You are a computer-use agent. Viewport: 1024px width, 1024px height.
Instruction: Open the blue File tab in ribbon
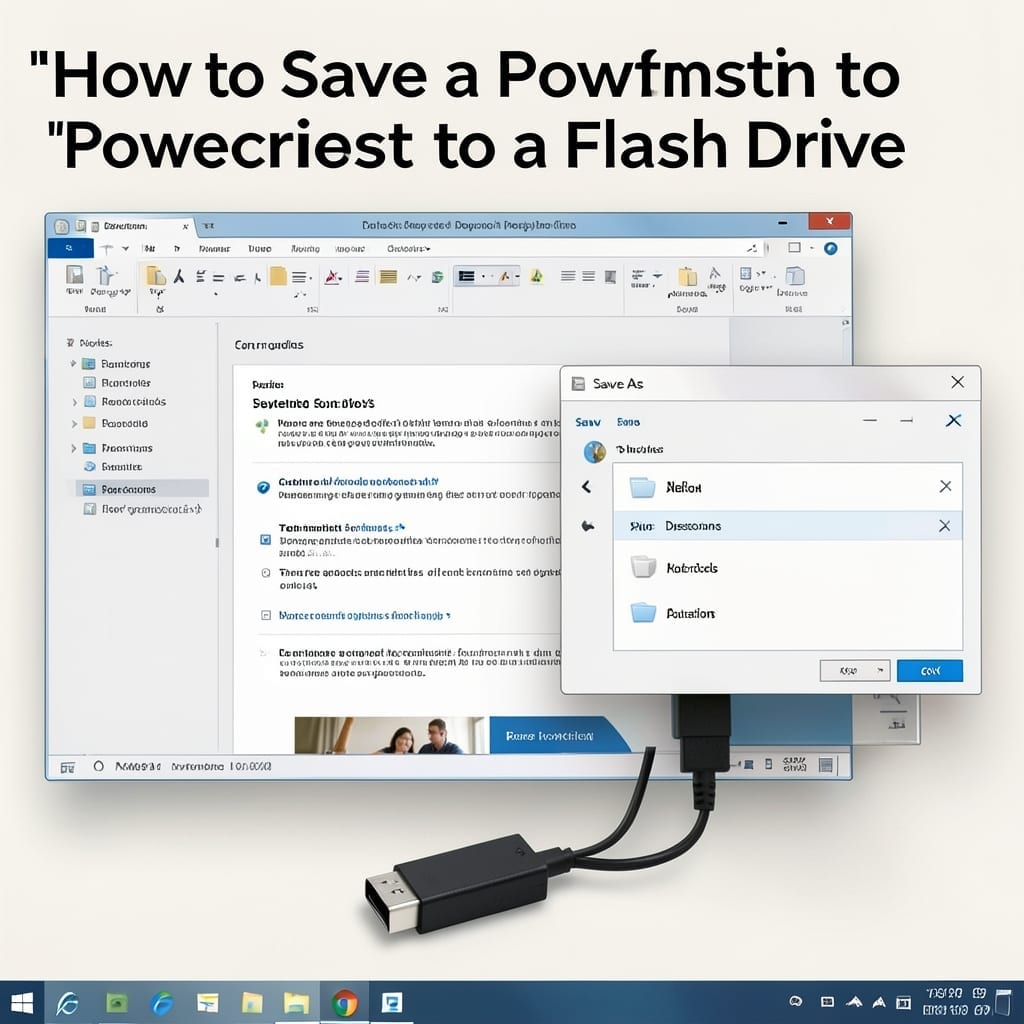click(71, 248)
